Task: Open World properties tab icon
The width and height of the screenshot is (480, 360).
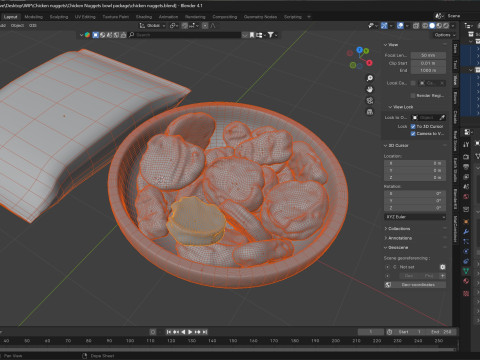Action: 466,197
